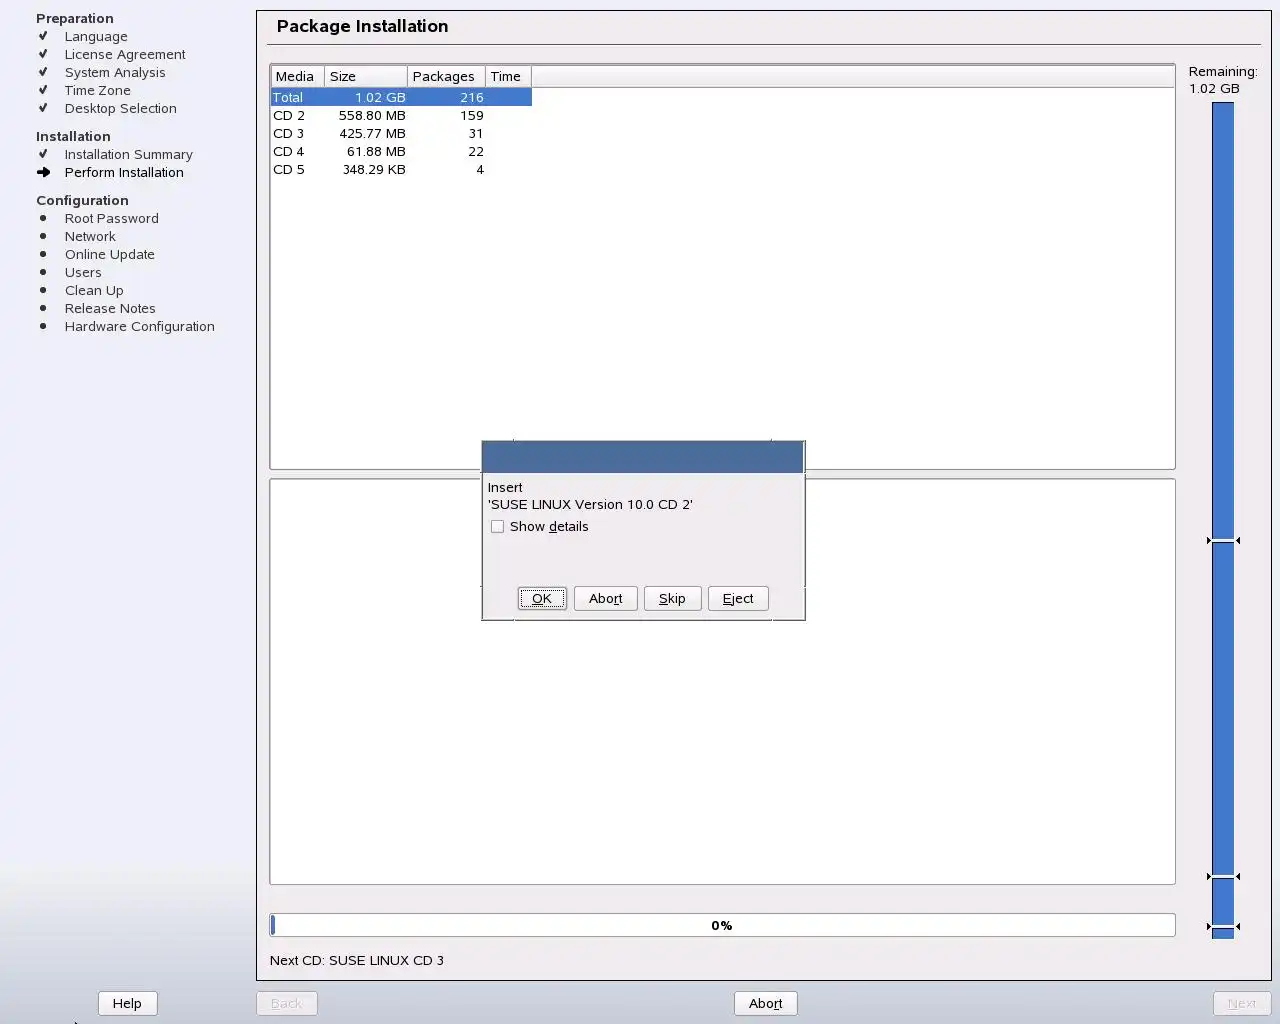The height and width of the screenshot is (1024, 1280).
Task: Click the vertical Remaining space bar
Action: (1223, 520)
